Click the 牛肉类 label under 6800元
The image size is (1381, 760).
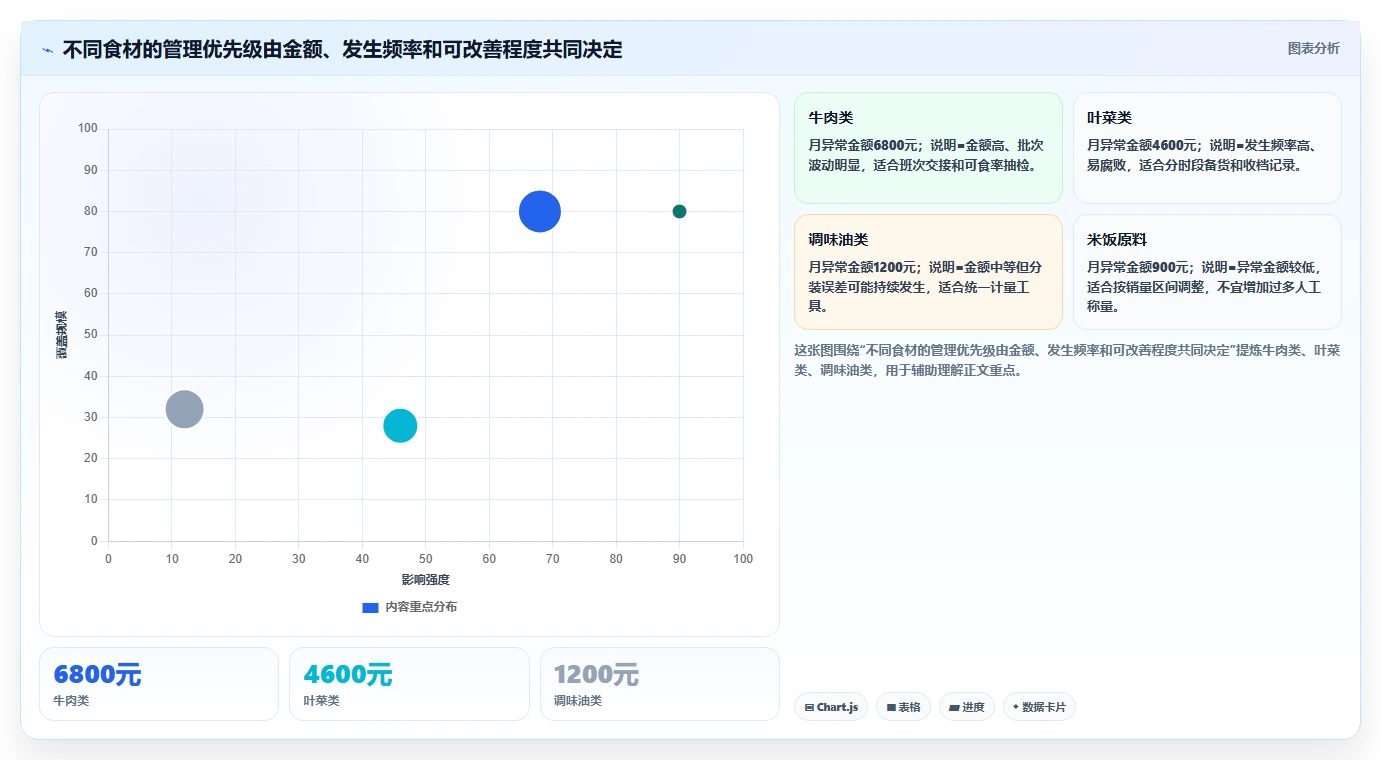(x=71, y=701)
